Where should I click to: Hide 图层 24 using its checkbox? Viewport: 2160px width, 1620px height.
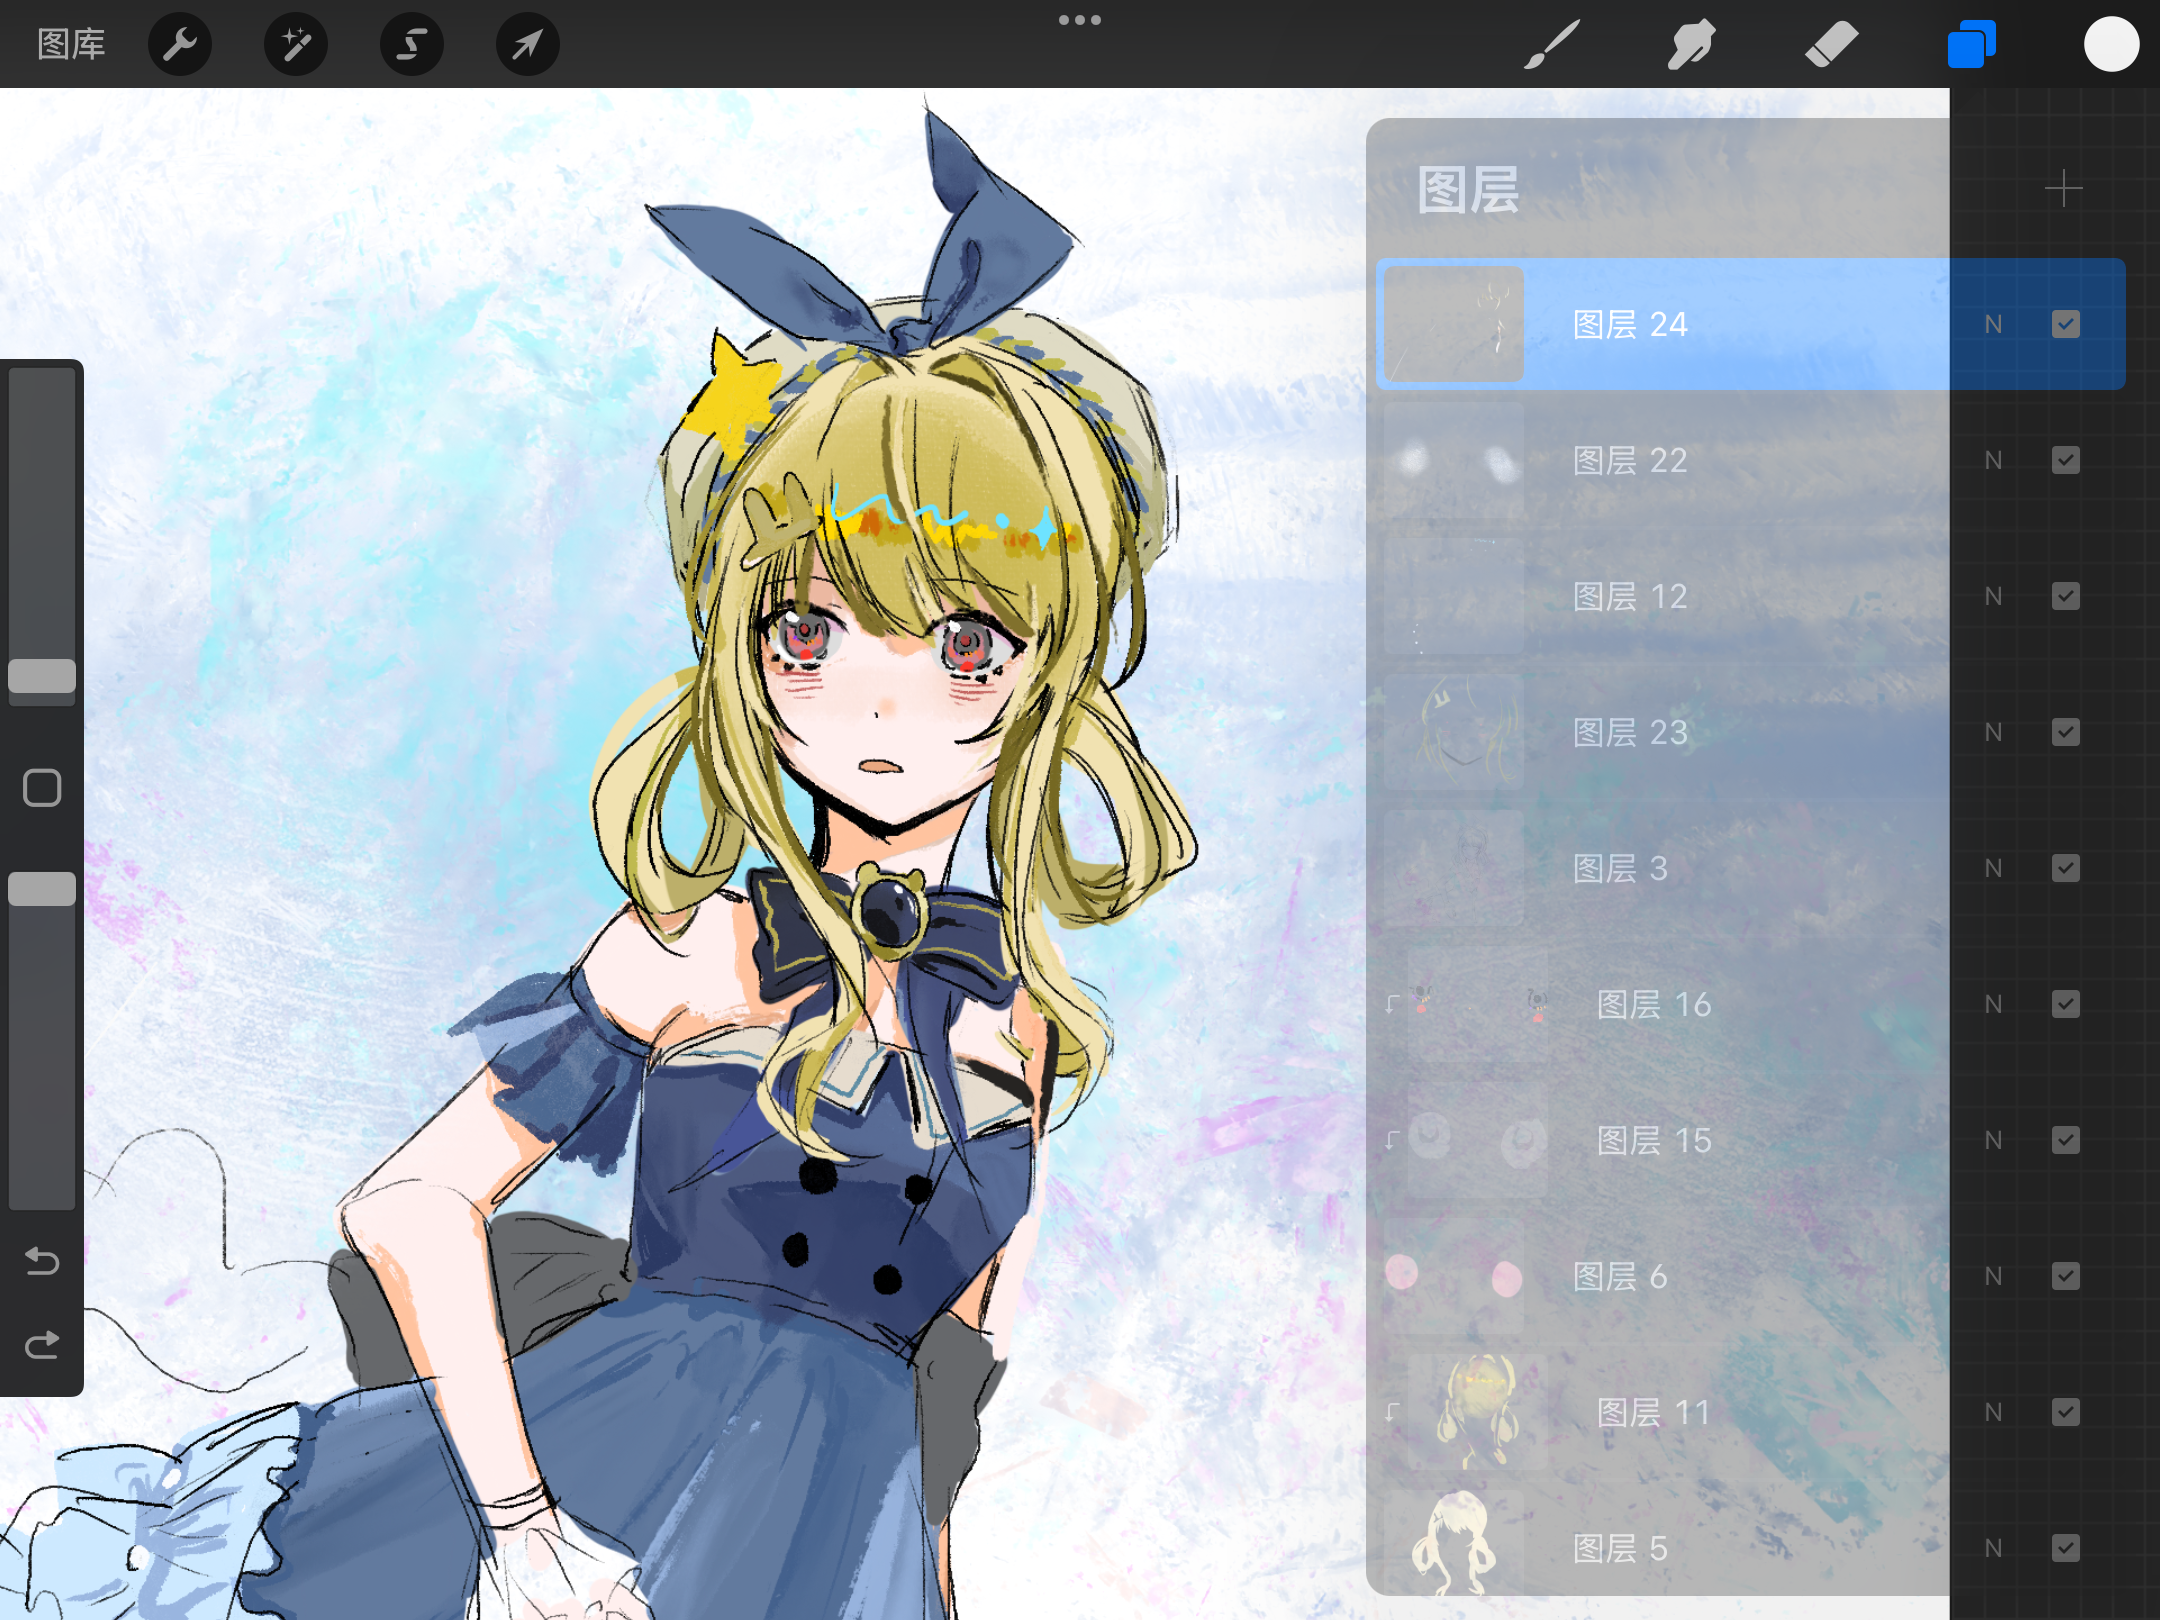click(x=2066, y=324)
